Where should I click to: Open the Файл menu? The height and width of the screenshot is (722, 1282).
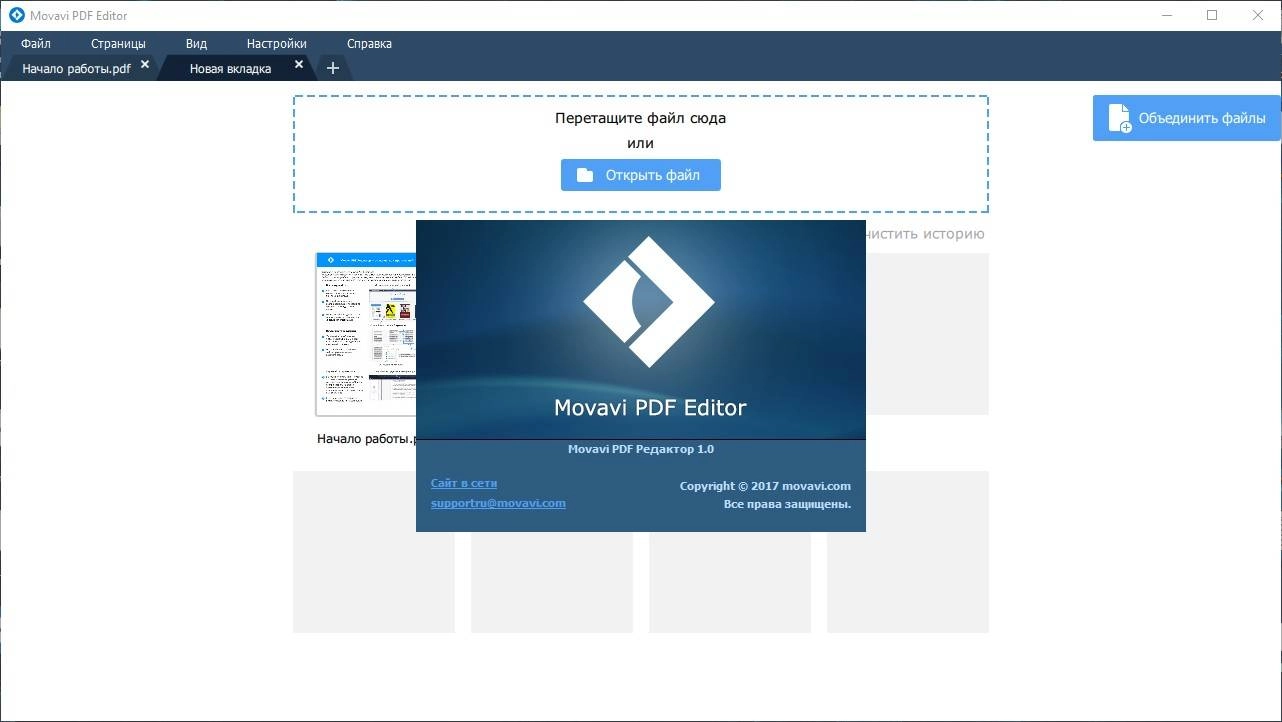35,44
